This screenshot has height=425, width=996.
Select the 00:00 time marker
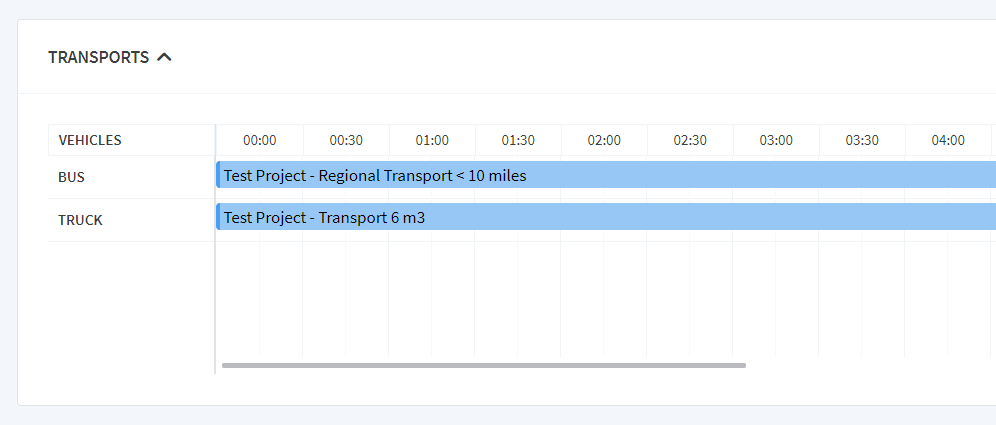pos(260,140)
